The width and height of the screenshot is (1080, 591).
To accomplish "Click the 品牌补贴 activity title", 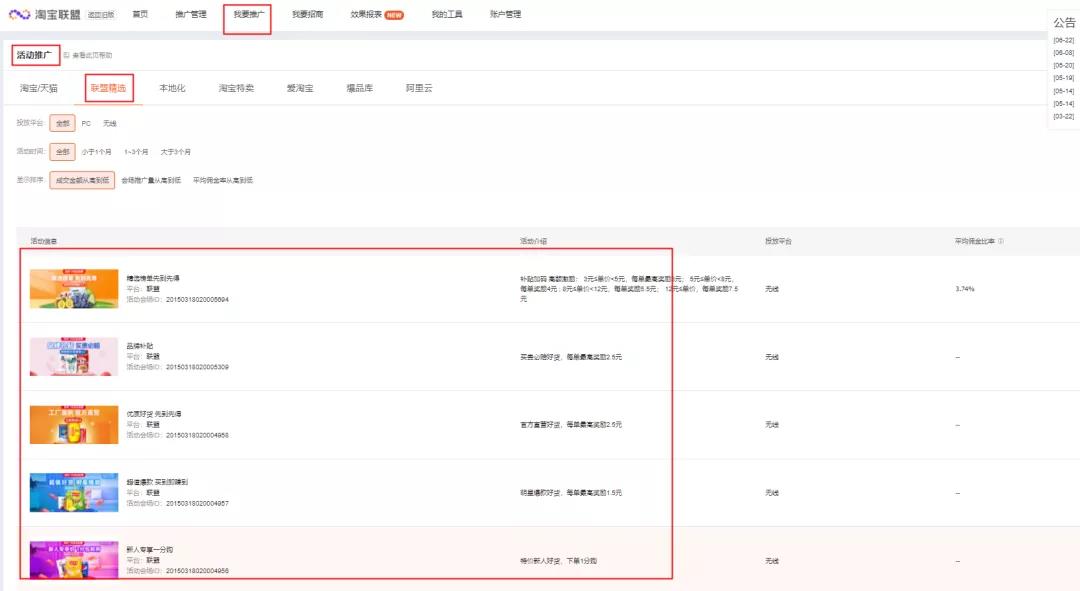I will point(140,346).
